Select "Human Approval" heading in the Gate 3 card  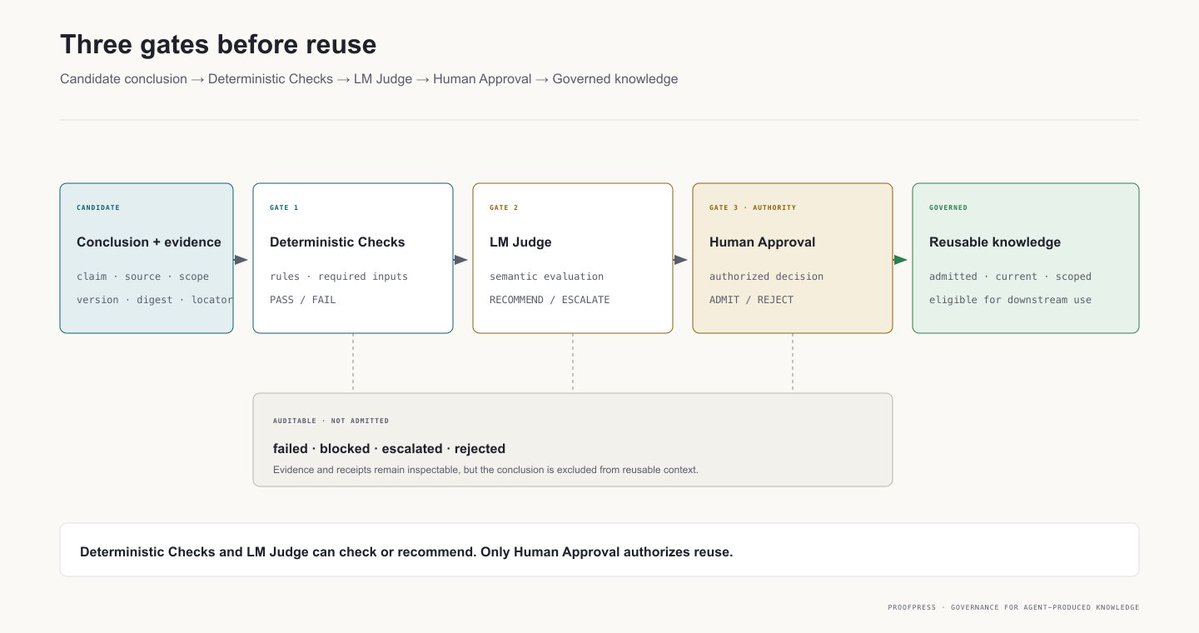pyautogui.click(x=762, y=242)
